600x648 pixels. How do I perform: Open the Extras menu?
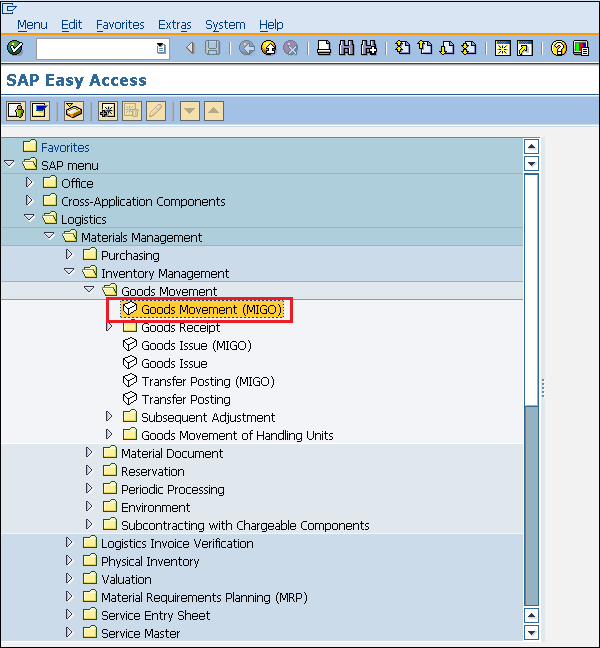click(x=175, y=25)
